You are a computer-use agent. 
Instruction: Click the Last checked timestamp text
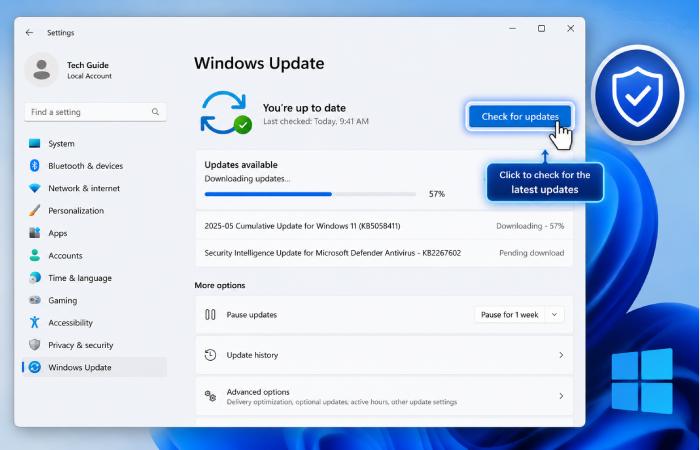pyautogui.click(x=316, y=121)
